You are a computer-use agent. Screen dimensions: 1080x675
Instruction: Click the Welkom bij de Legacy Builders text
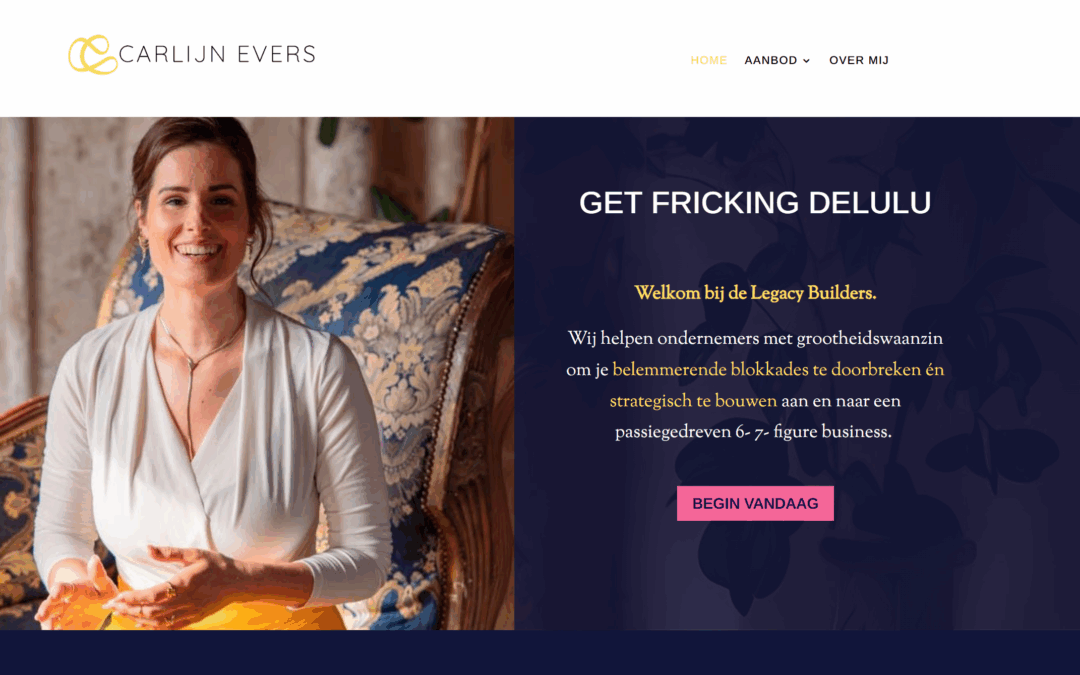756,293
